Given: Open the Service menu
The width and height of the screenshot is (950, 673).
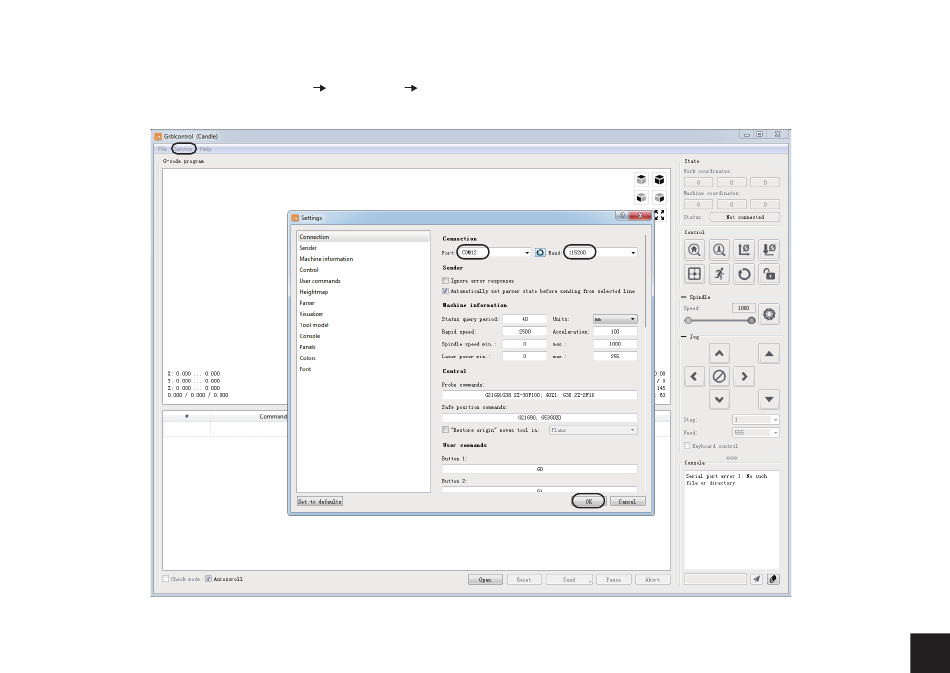Looking at the screenshot, I should point(183,148).
